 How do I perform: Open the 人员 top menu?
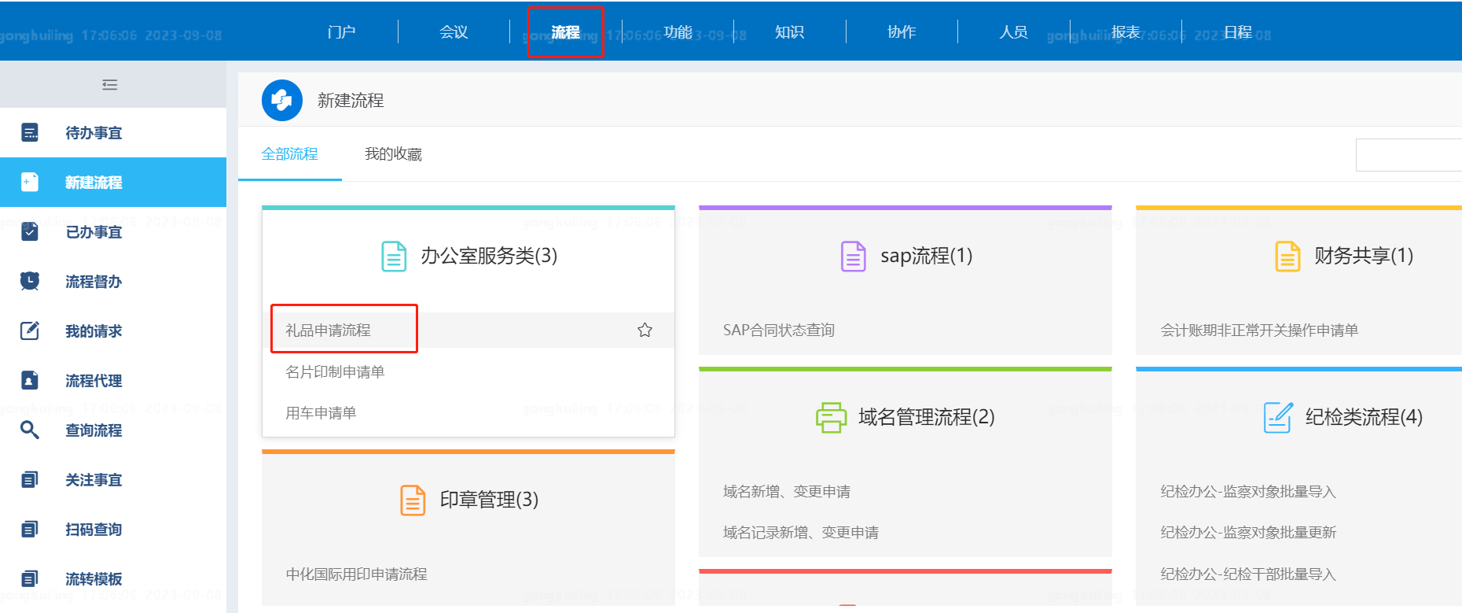(1014, 32)
